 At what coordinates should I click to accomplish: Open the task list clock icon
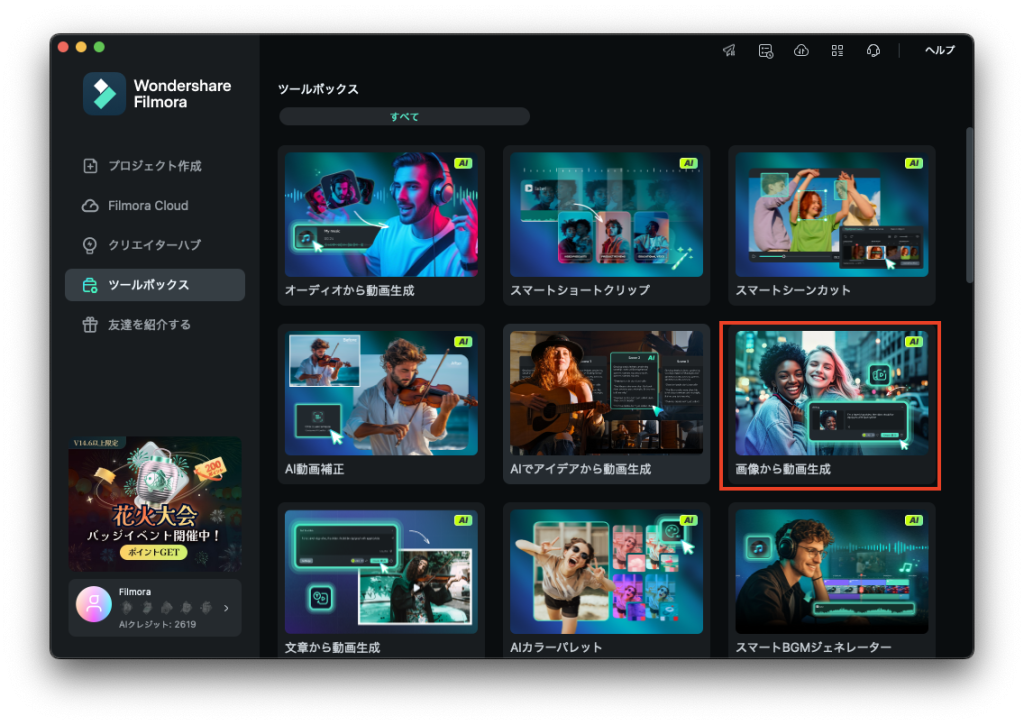tap(765, 50)
